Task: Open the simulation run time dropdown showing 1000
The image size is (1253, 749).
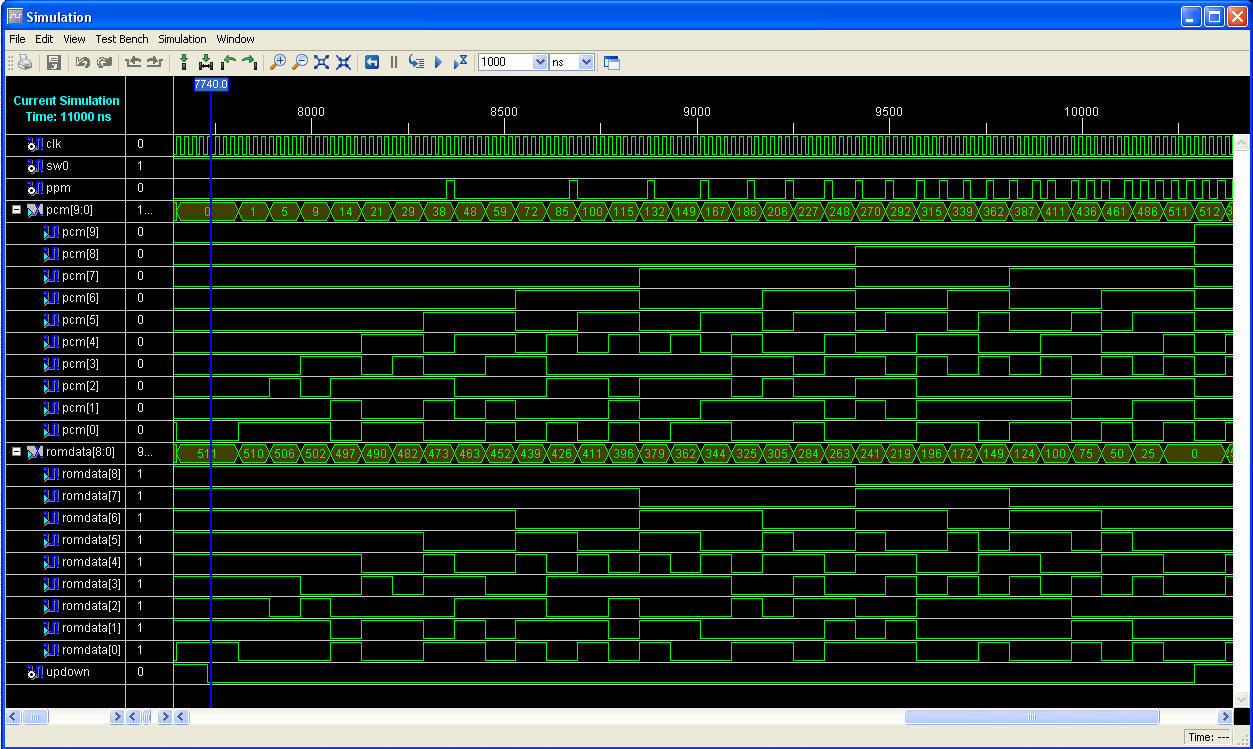Action: pyautogui.click(x=541, y=62)
